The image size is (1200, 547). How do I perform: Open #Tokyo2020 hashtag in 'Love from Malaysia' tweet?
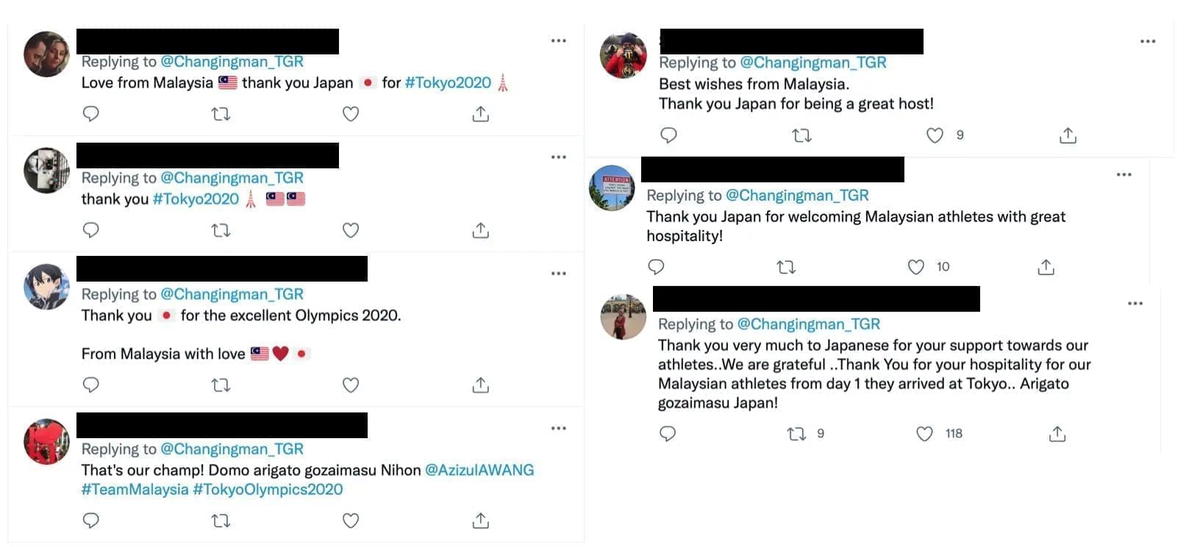coord(448,83)
